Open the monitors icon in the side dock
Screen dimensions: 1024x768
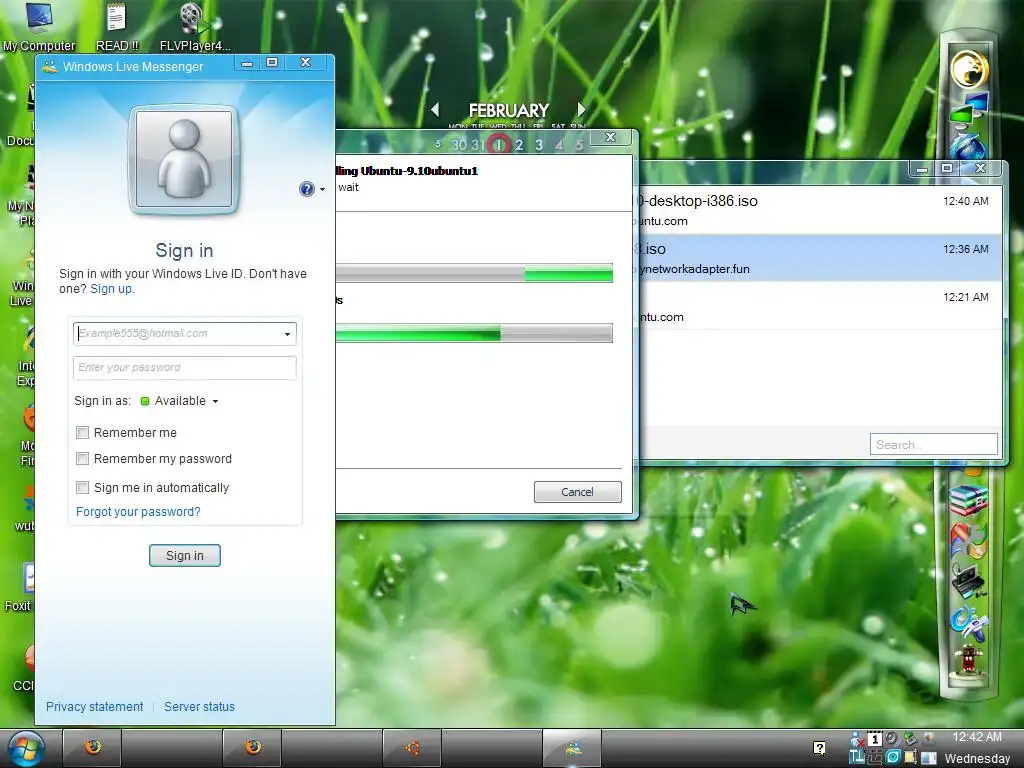970,108
